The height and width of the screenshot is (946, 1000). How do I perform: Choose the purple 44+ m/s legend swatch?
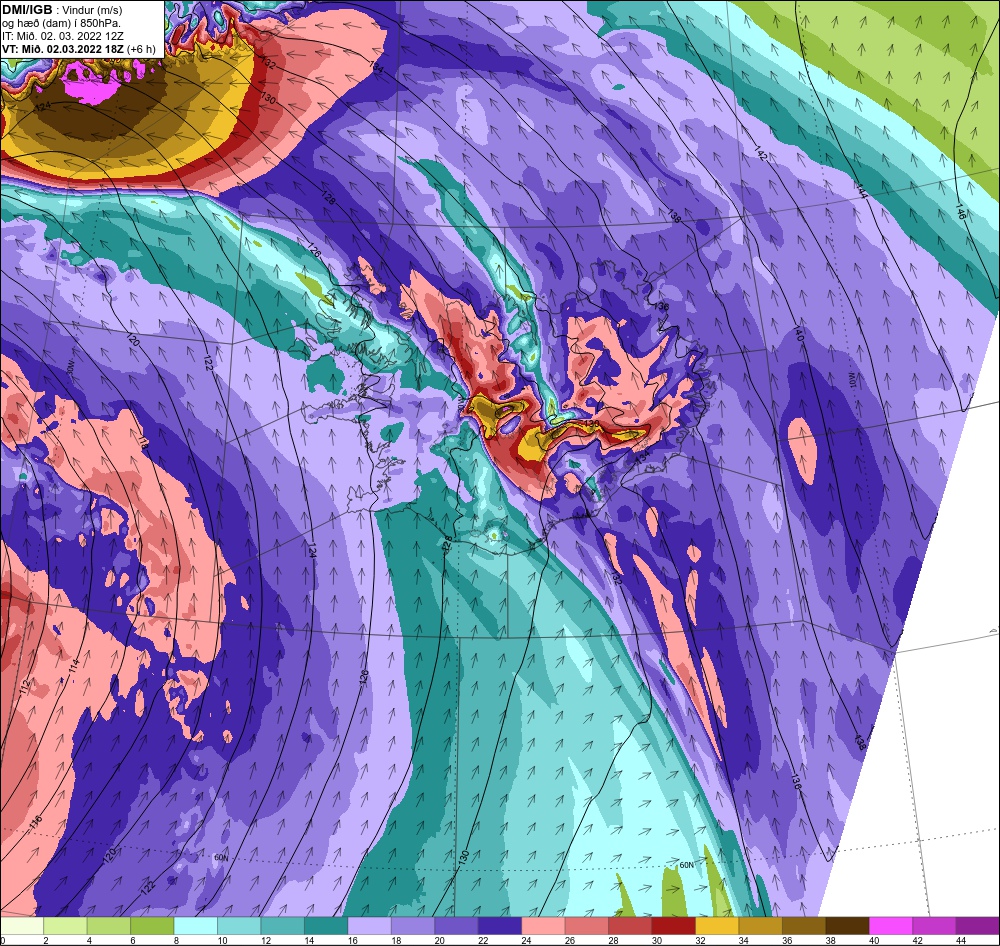click(978, 926)
